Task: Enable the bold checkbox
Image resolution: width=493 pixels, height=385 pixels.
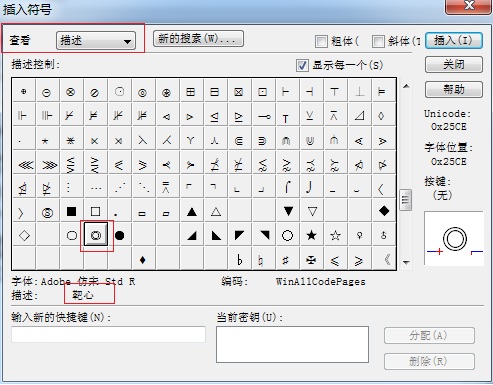Action: click(321, 42)
